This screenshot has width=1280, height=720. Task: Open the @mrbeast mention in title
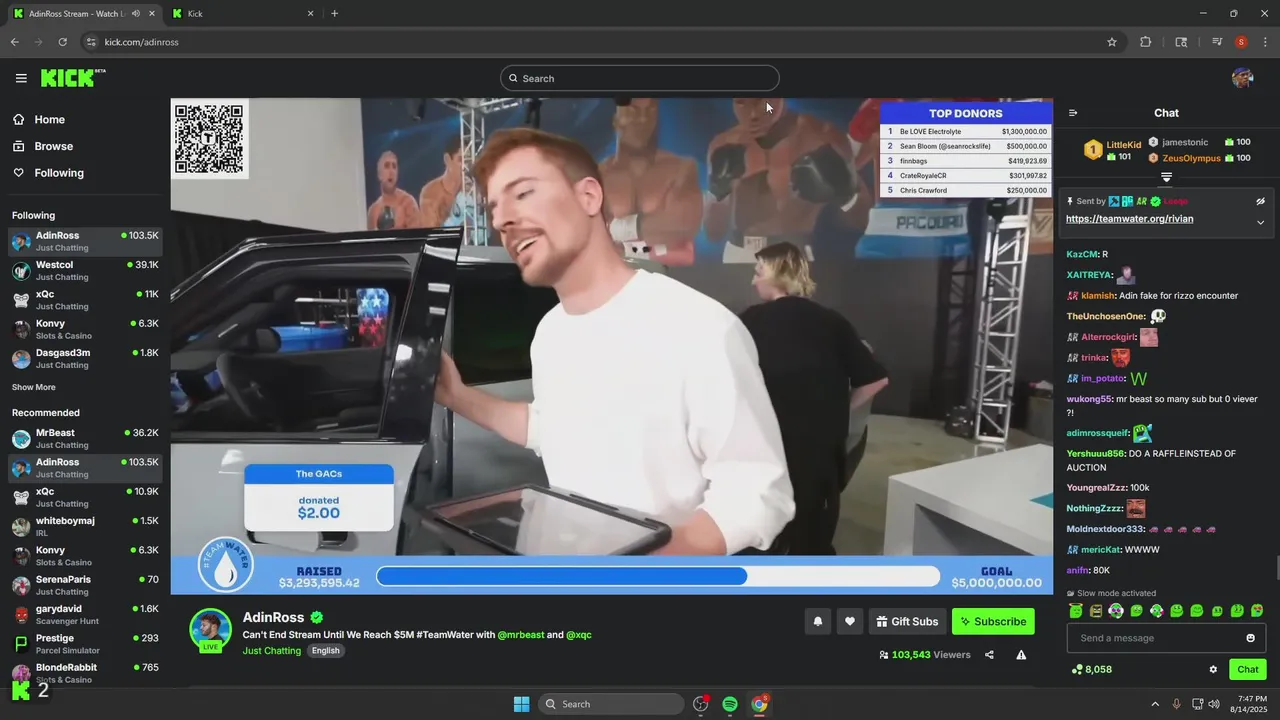pyautogui.click(x=520, y=635)
